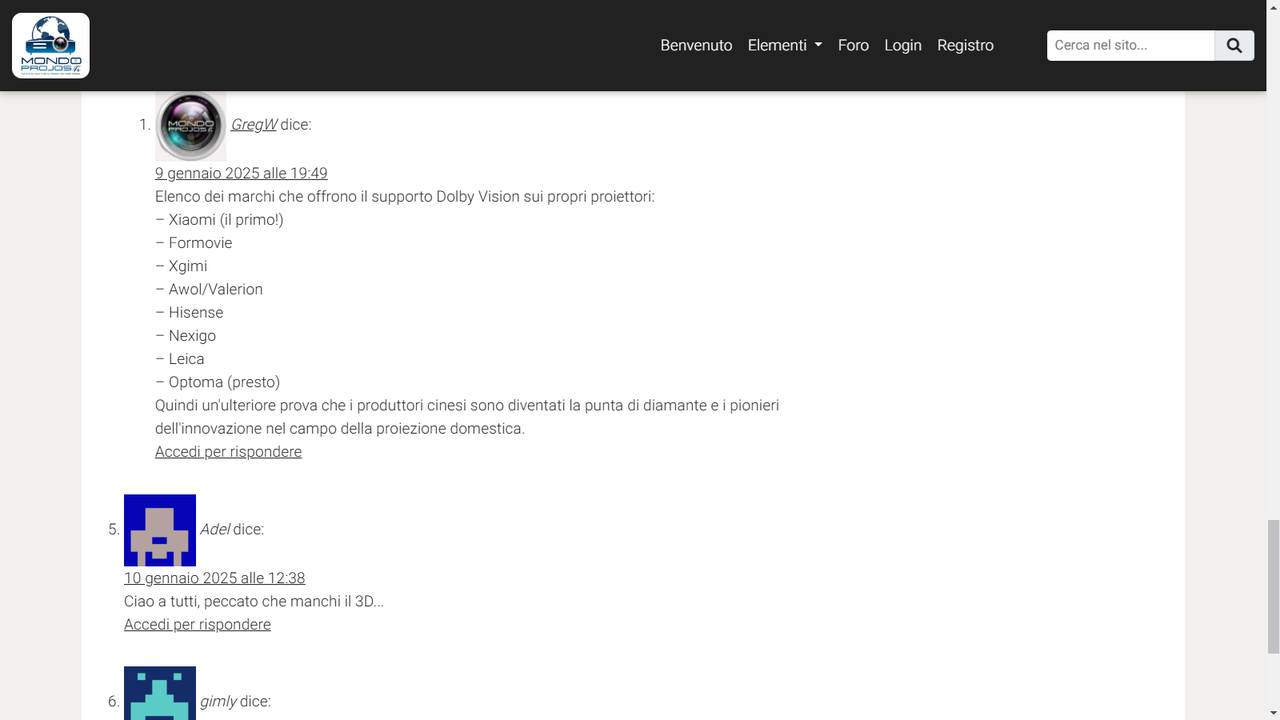The image size is (1280, 720).
Task: Open GregW's author profile link
Action: 254,124
